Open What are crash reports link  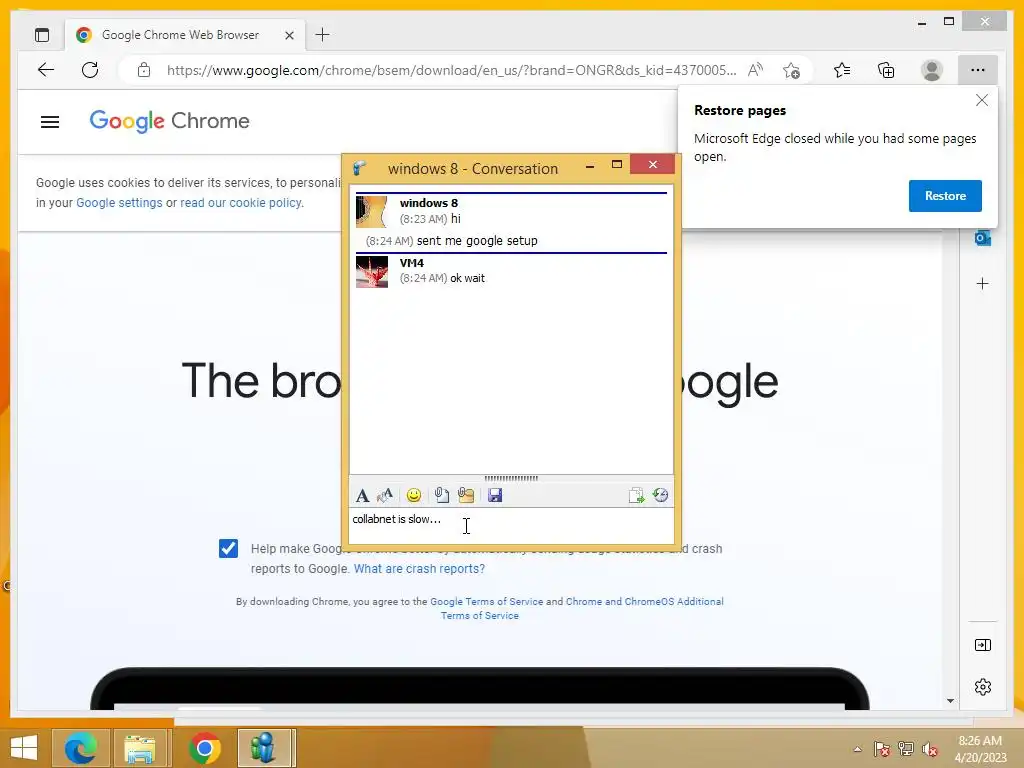(x=419, y=569)
